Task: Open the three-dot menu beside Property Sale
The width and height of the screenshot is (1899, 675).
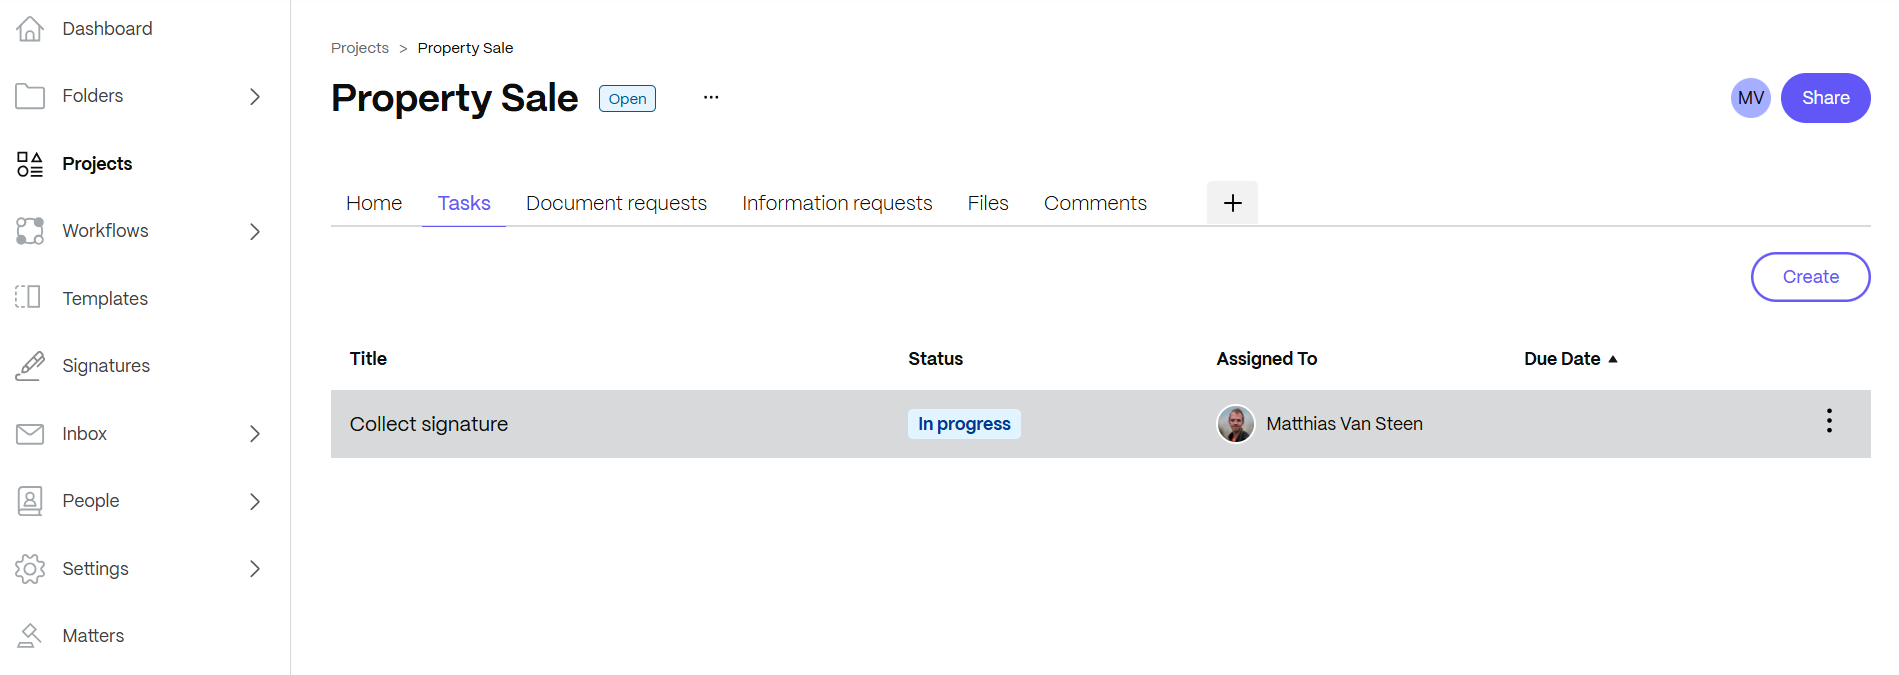Action: (710, 98)
